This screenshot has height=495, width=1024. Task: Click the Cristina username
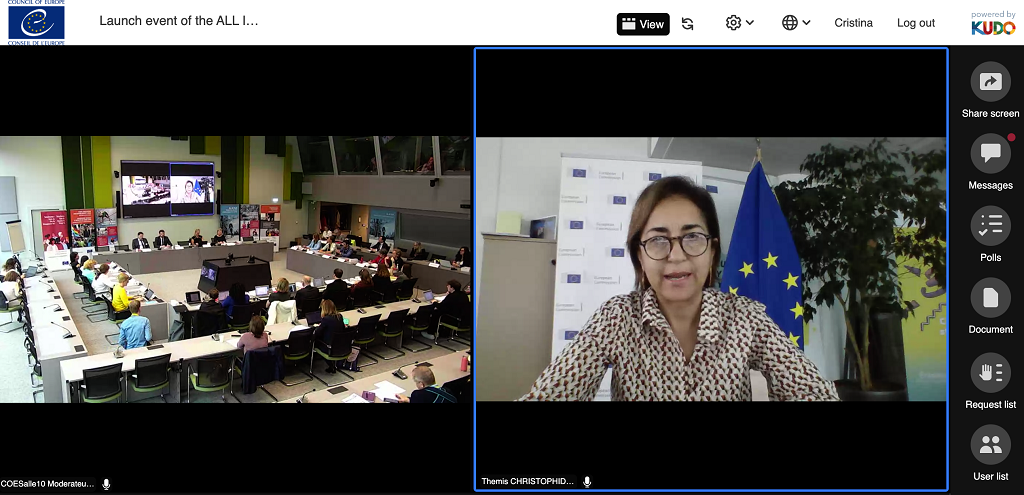click(x=853, y=23)
